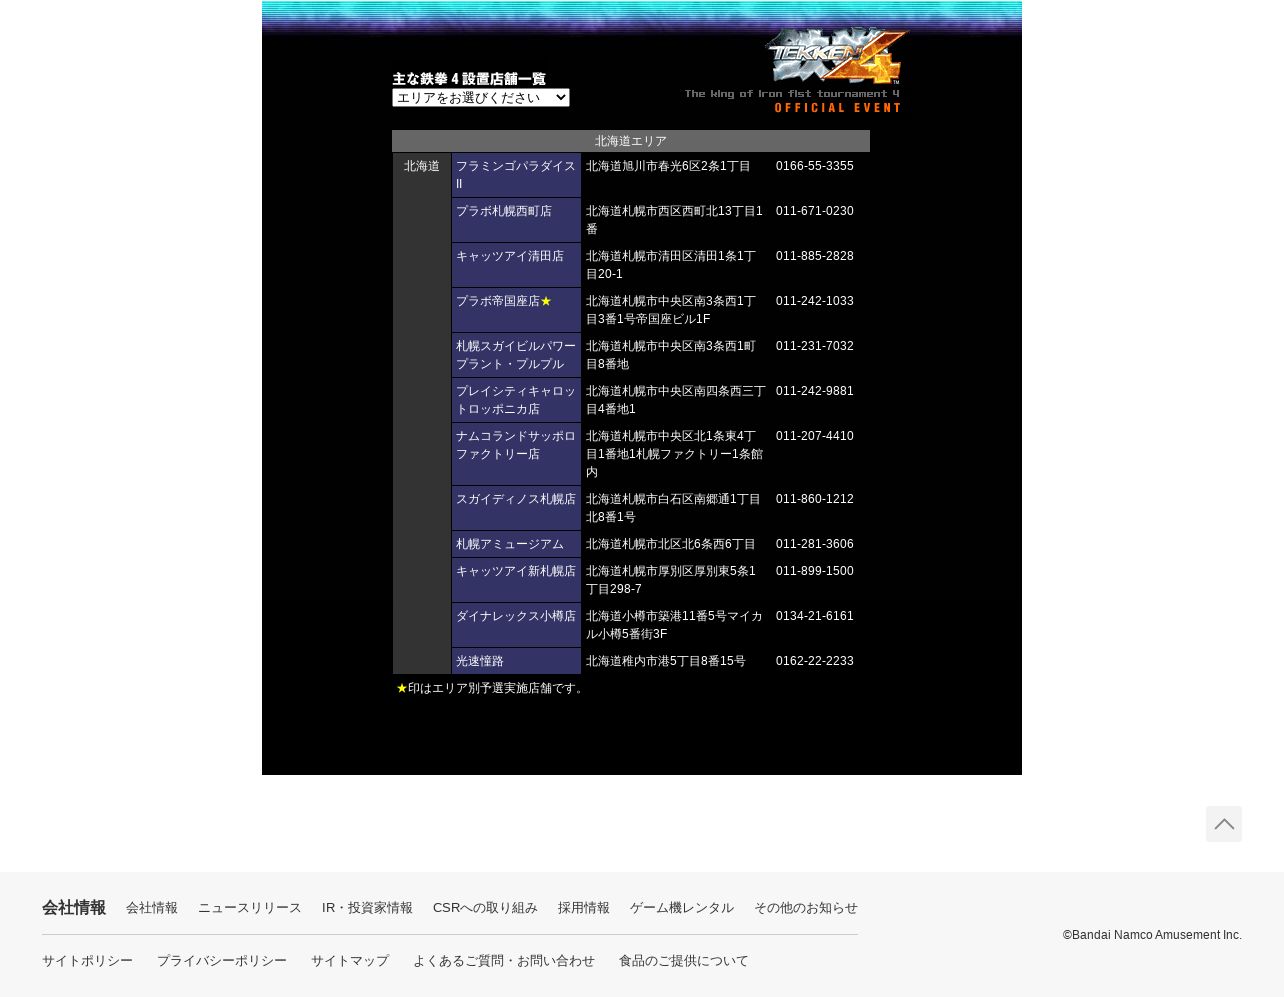Select the 札幌スガイビルパワープラント・プルプル store name
1284x997 pixels.
pos(516,355)
